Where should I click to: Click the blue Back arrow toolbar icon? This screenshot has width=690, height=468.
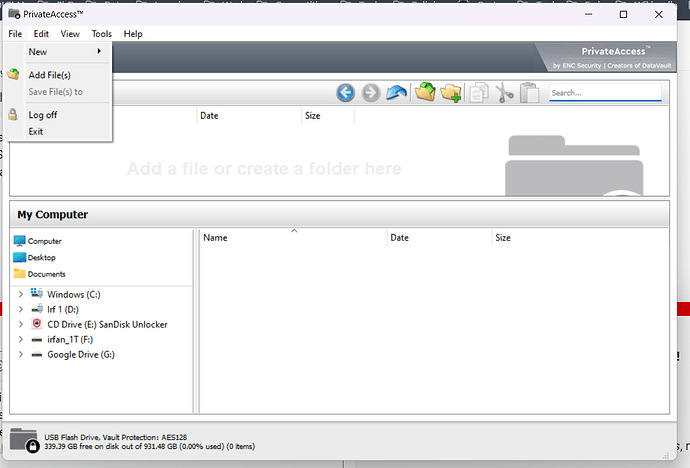click(345, 93)
